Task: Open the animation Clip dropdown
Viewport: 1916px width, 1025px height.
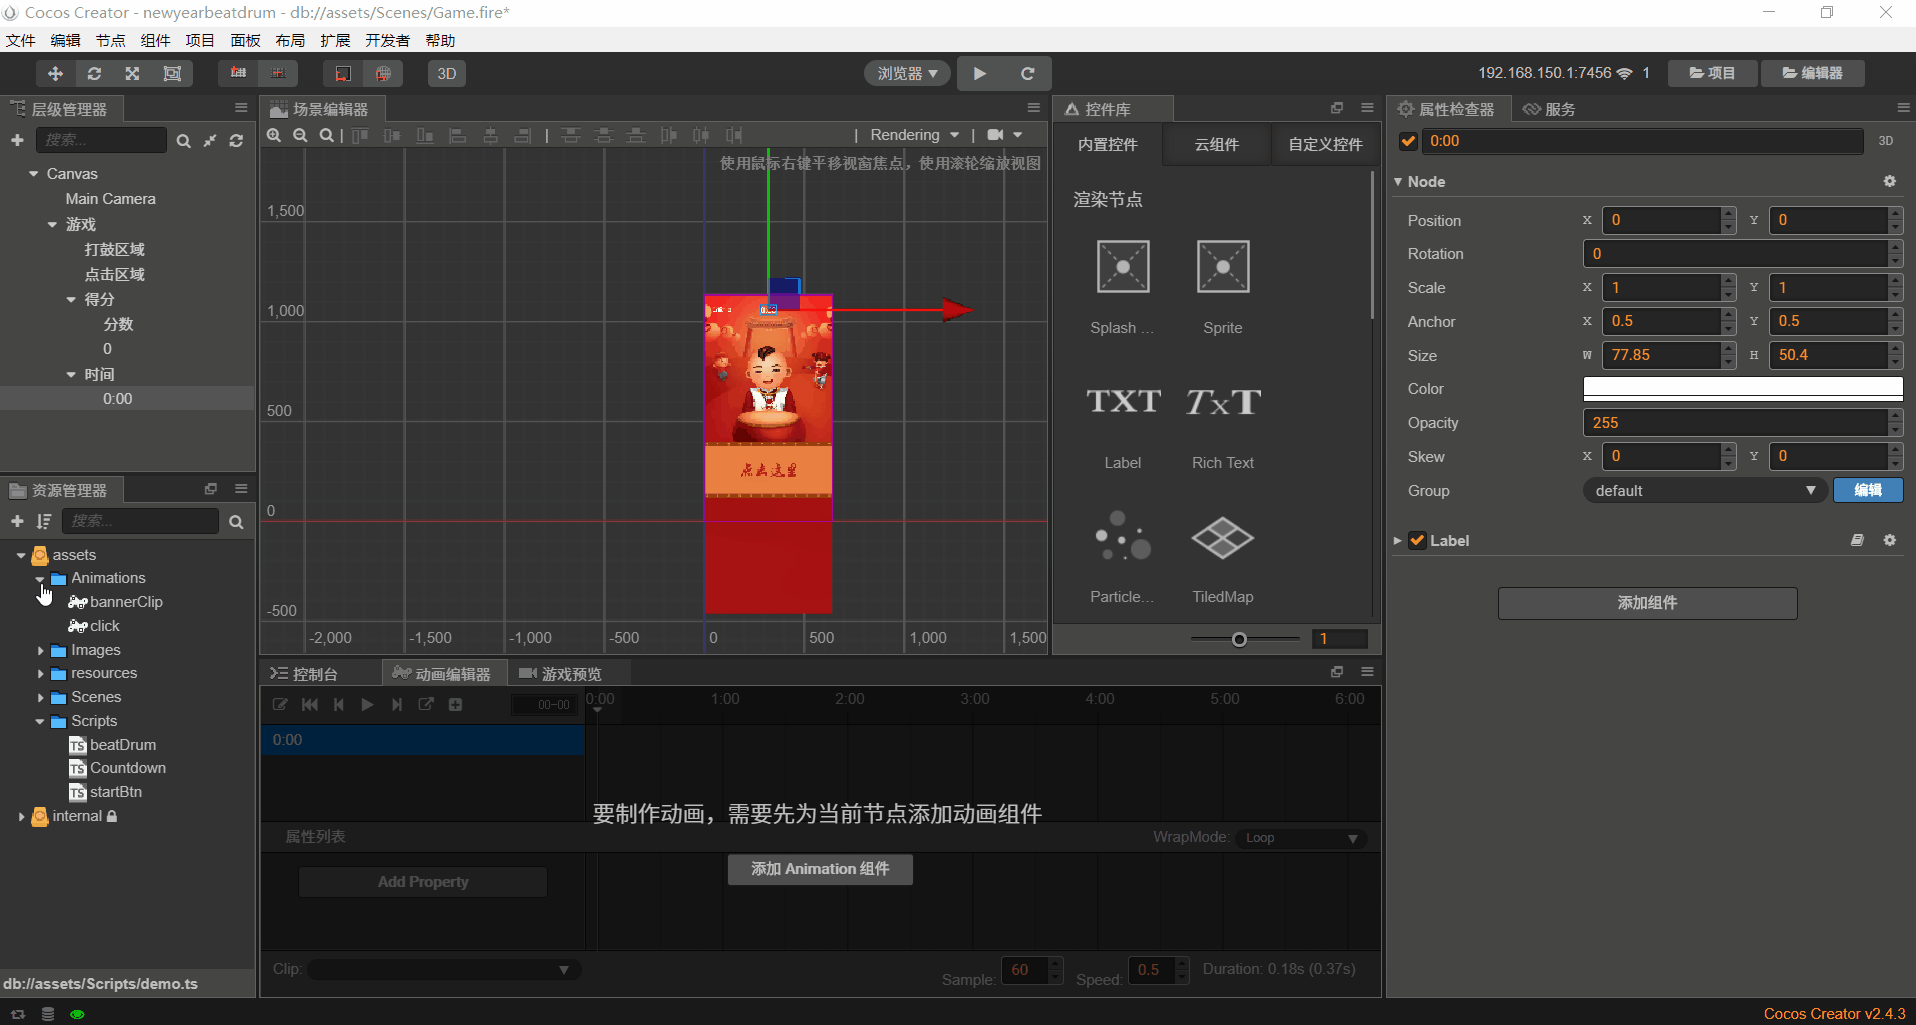Action: (444, 970)
